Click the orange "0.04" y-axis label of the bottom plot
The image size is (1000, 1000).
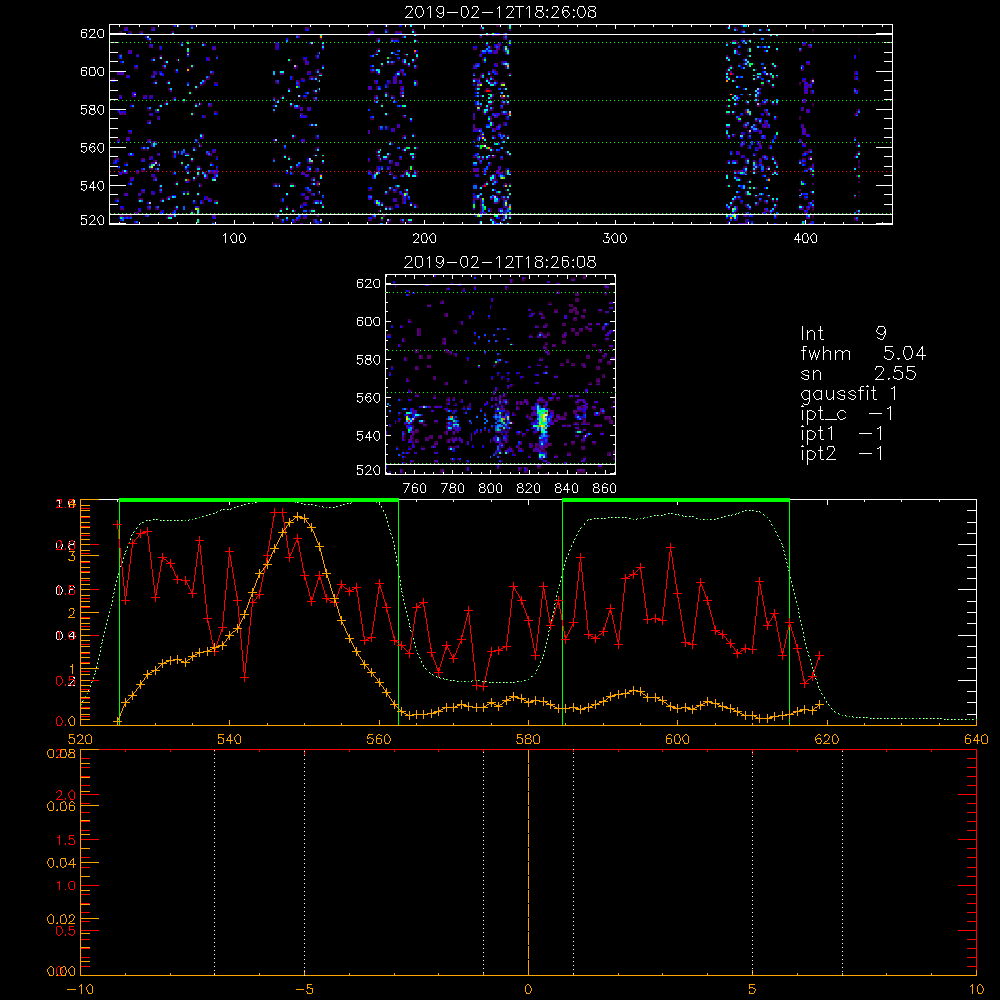[x=61, y=863]
